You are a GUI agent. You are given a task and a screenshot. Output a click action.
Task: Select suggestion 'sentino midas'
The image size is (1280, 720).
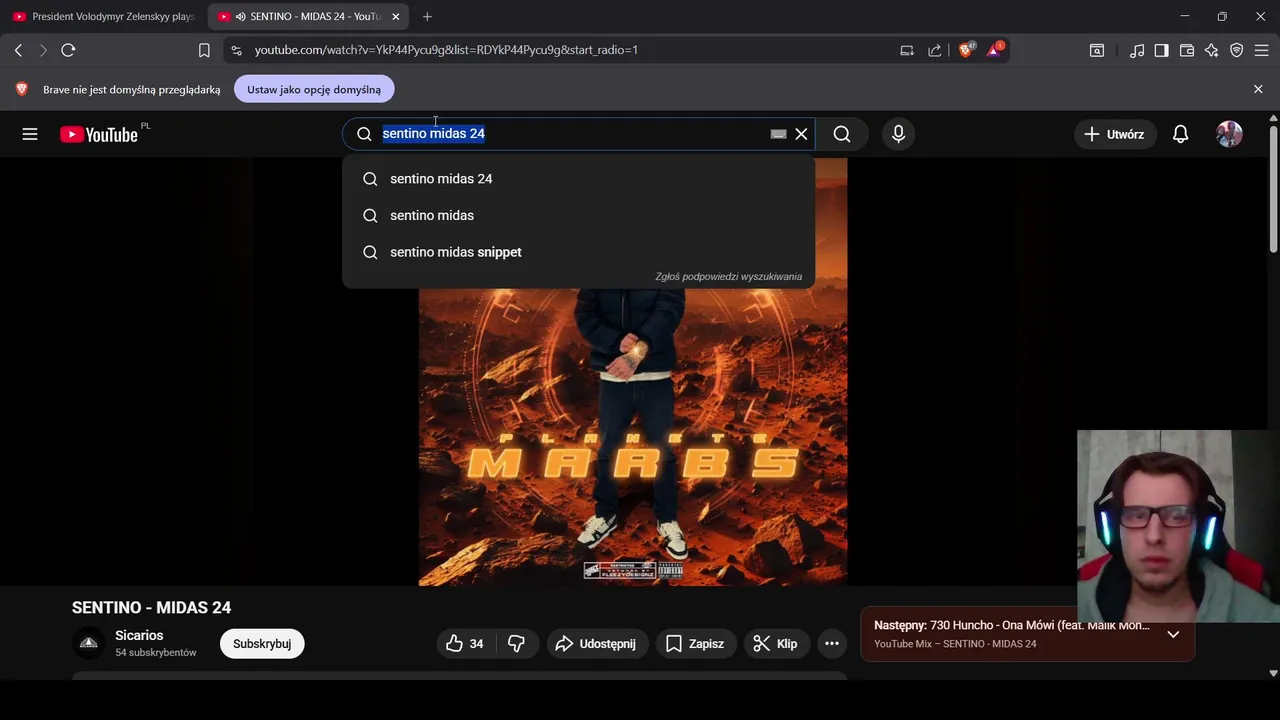578,215
